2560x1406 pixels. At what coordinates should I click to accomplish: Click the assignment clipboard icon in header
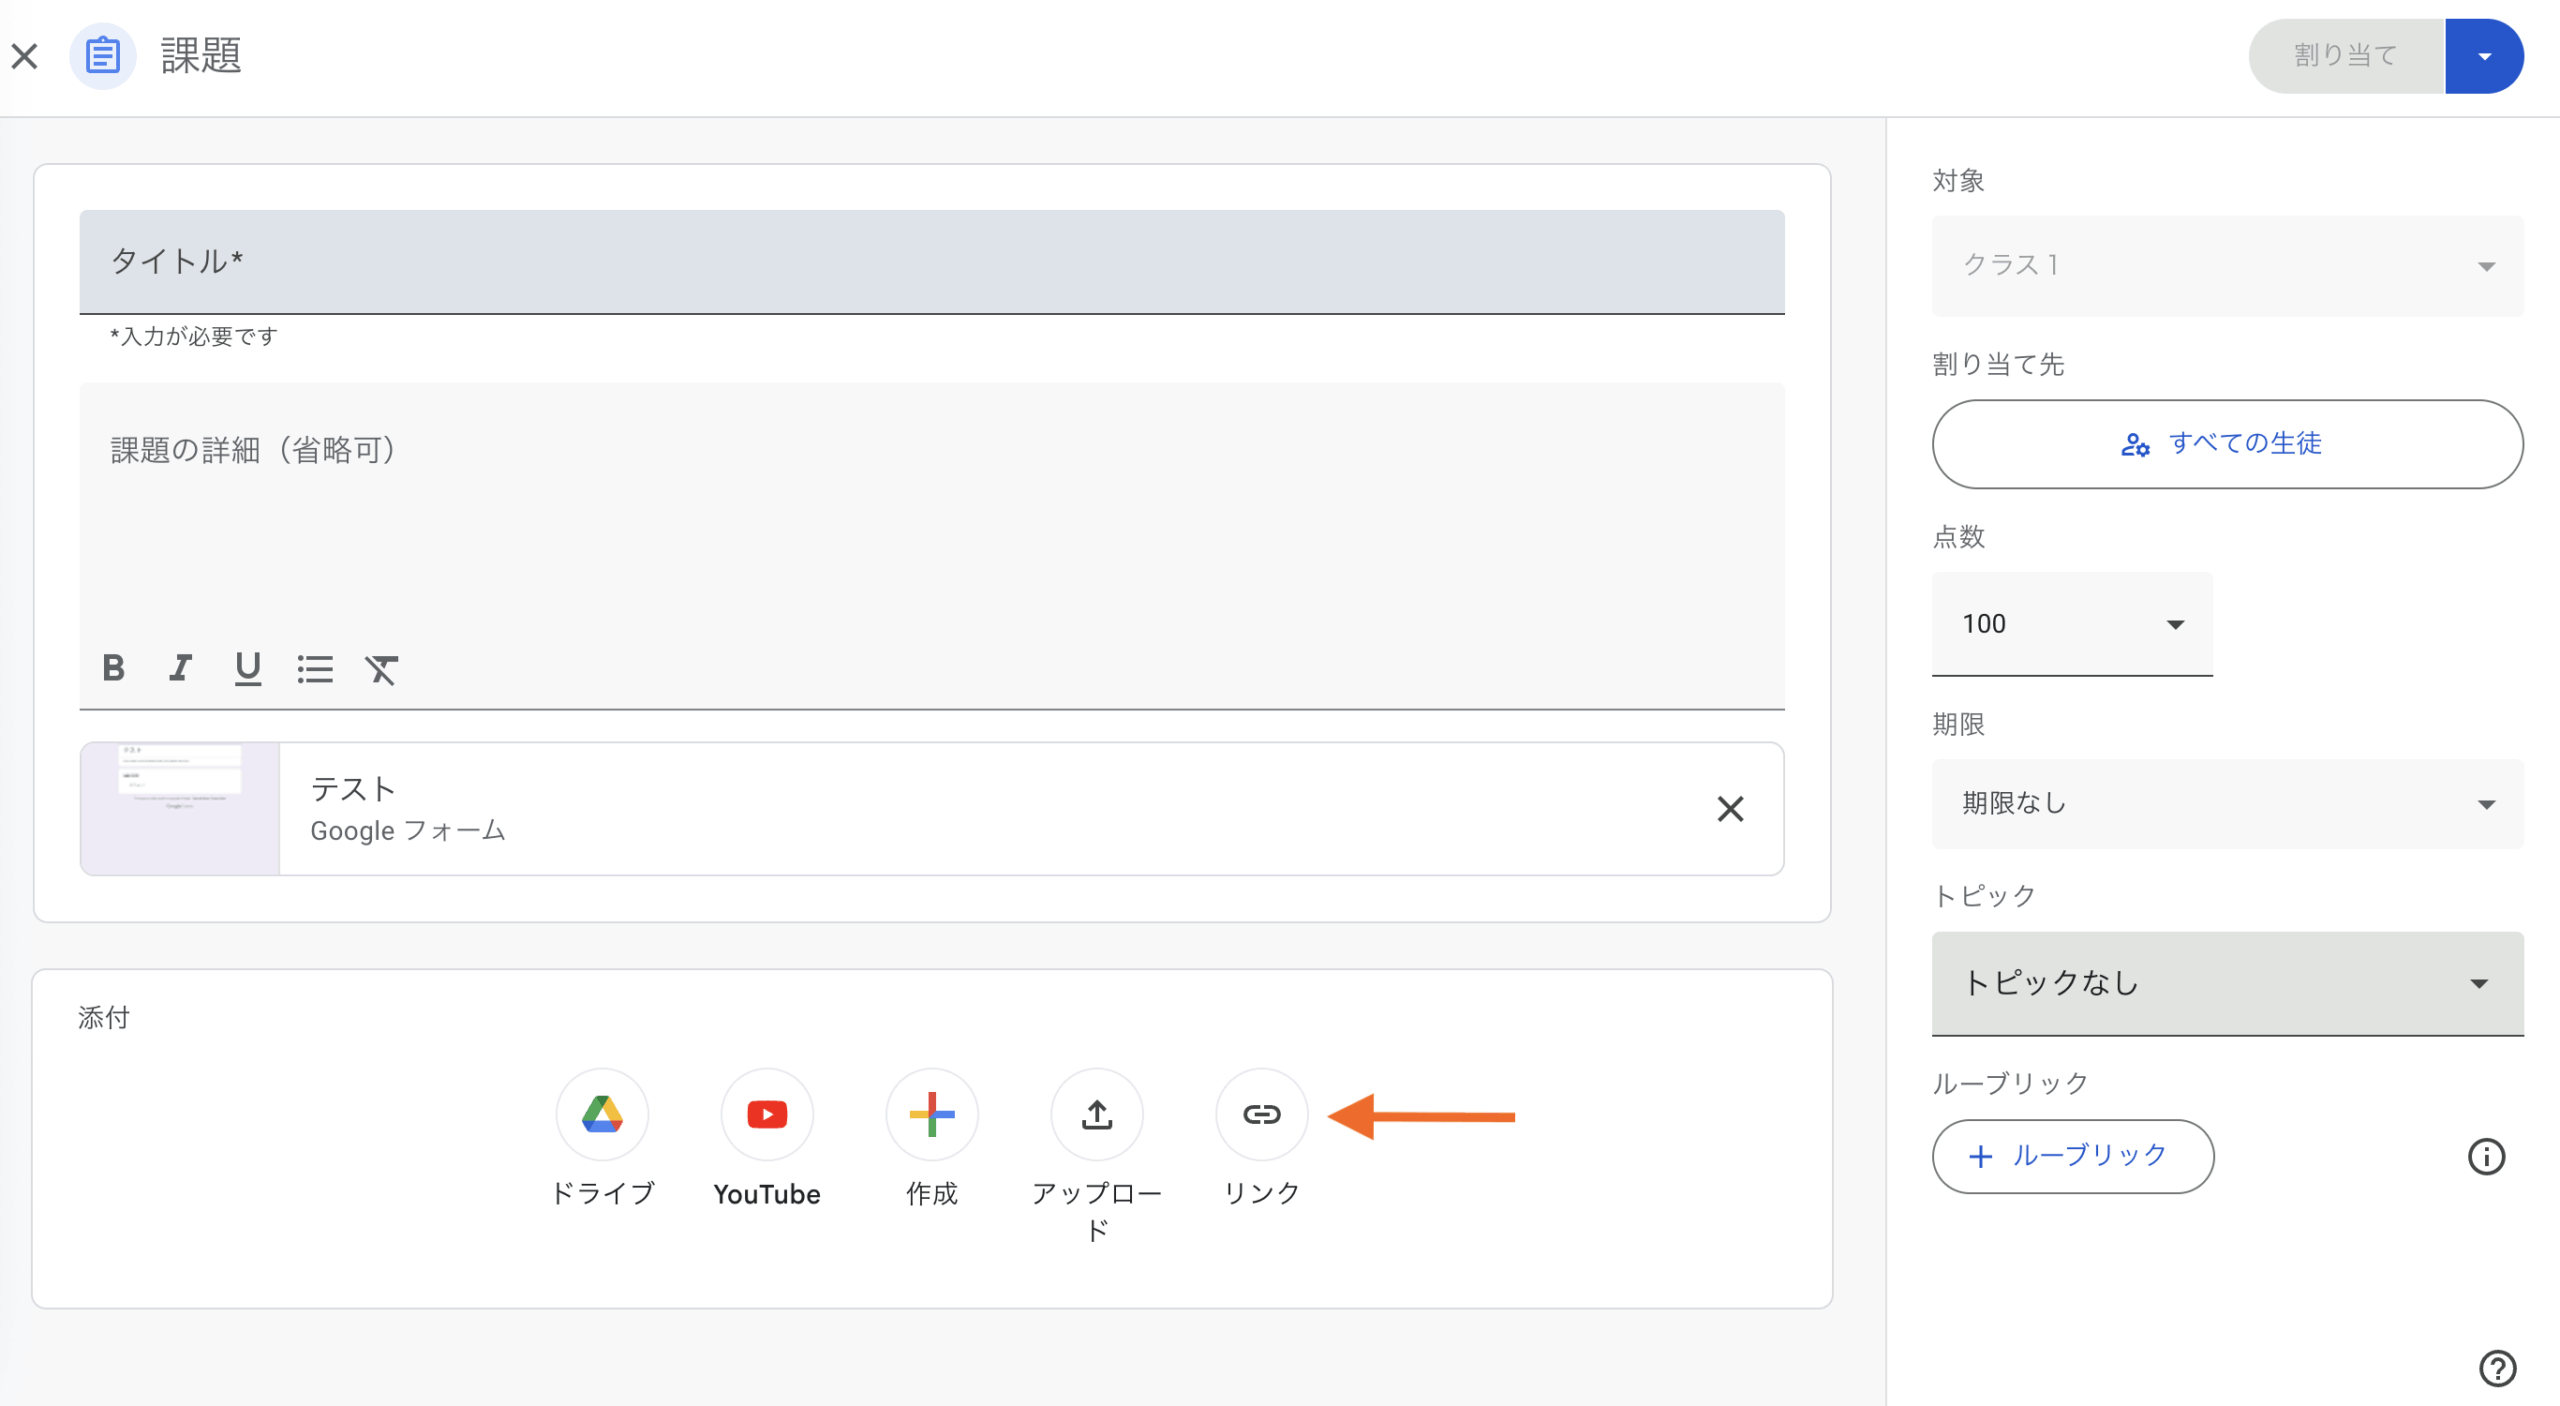tap(102, 56)
